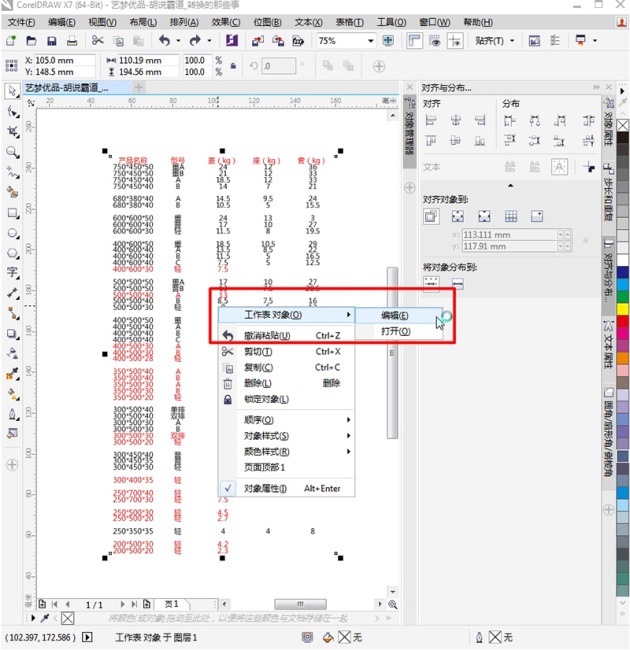Open the 位图(B) menu
This screenshot has width=630, height=650.
click(x=267, y=22)
